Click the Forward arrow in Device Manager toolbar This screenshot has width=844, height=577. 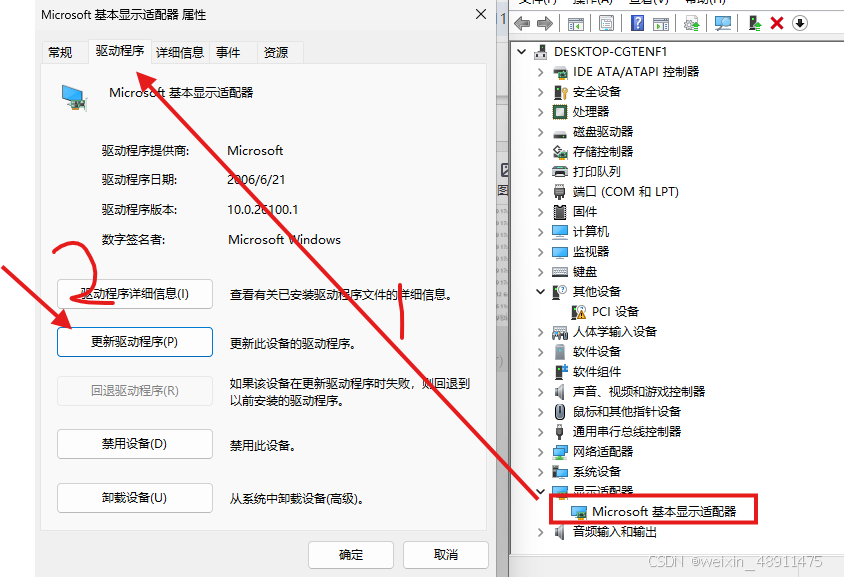[x=545, y=23]
